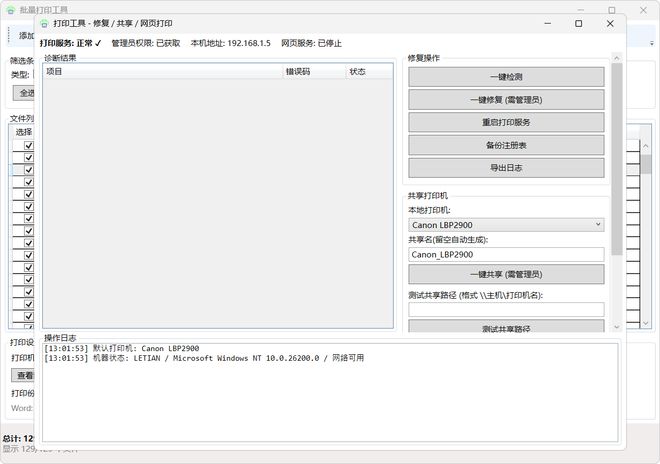This screenshot has width=660, height=464.
Task: Click 备份注册表 to back up registry
Action: [x=506, y=145]
